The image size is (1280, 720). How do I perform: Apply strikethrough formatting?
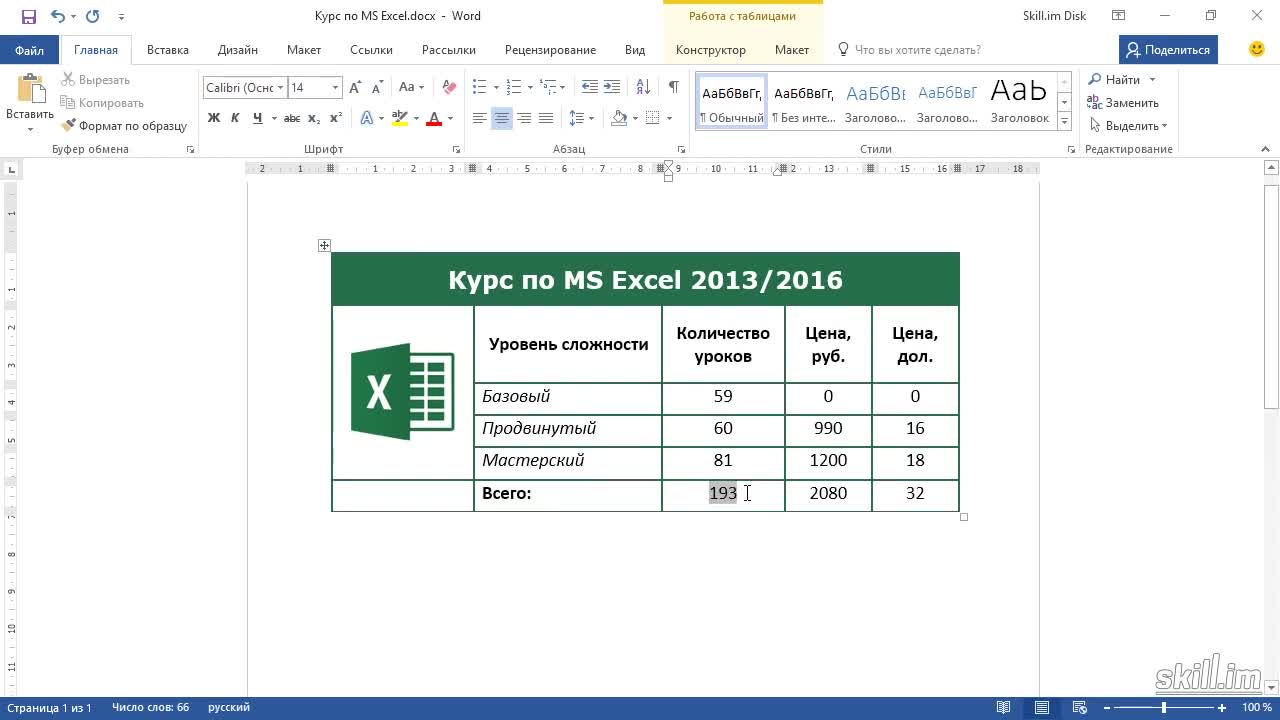point(291,118)
